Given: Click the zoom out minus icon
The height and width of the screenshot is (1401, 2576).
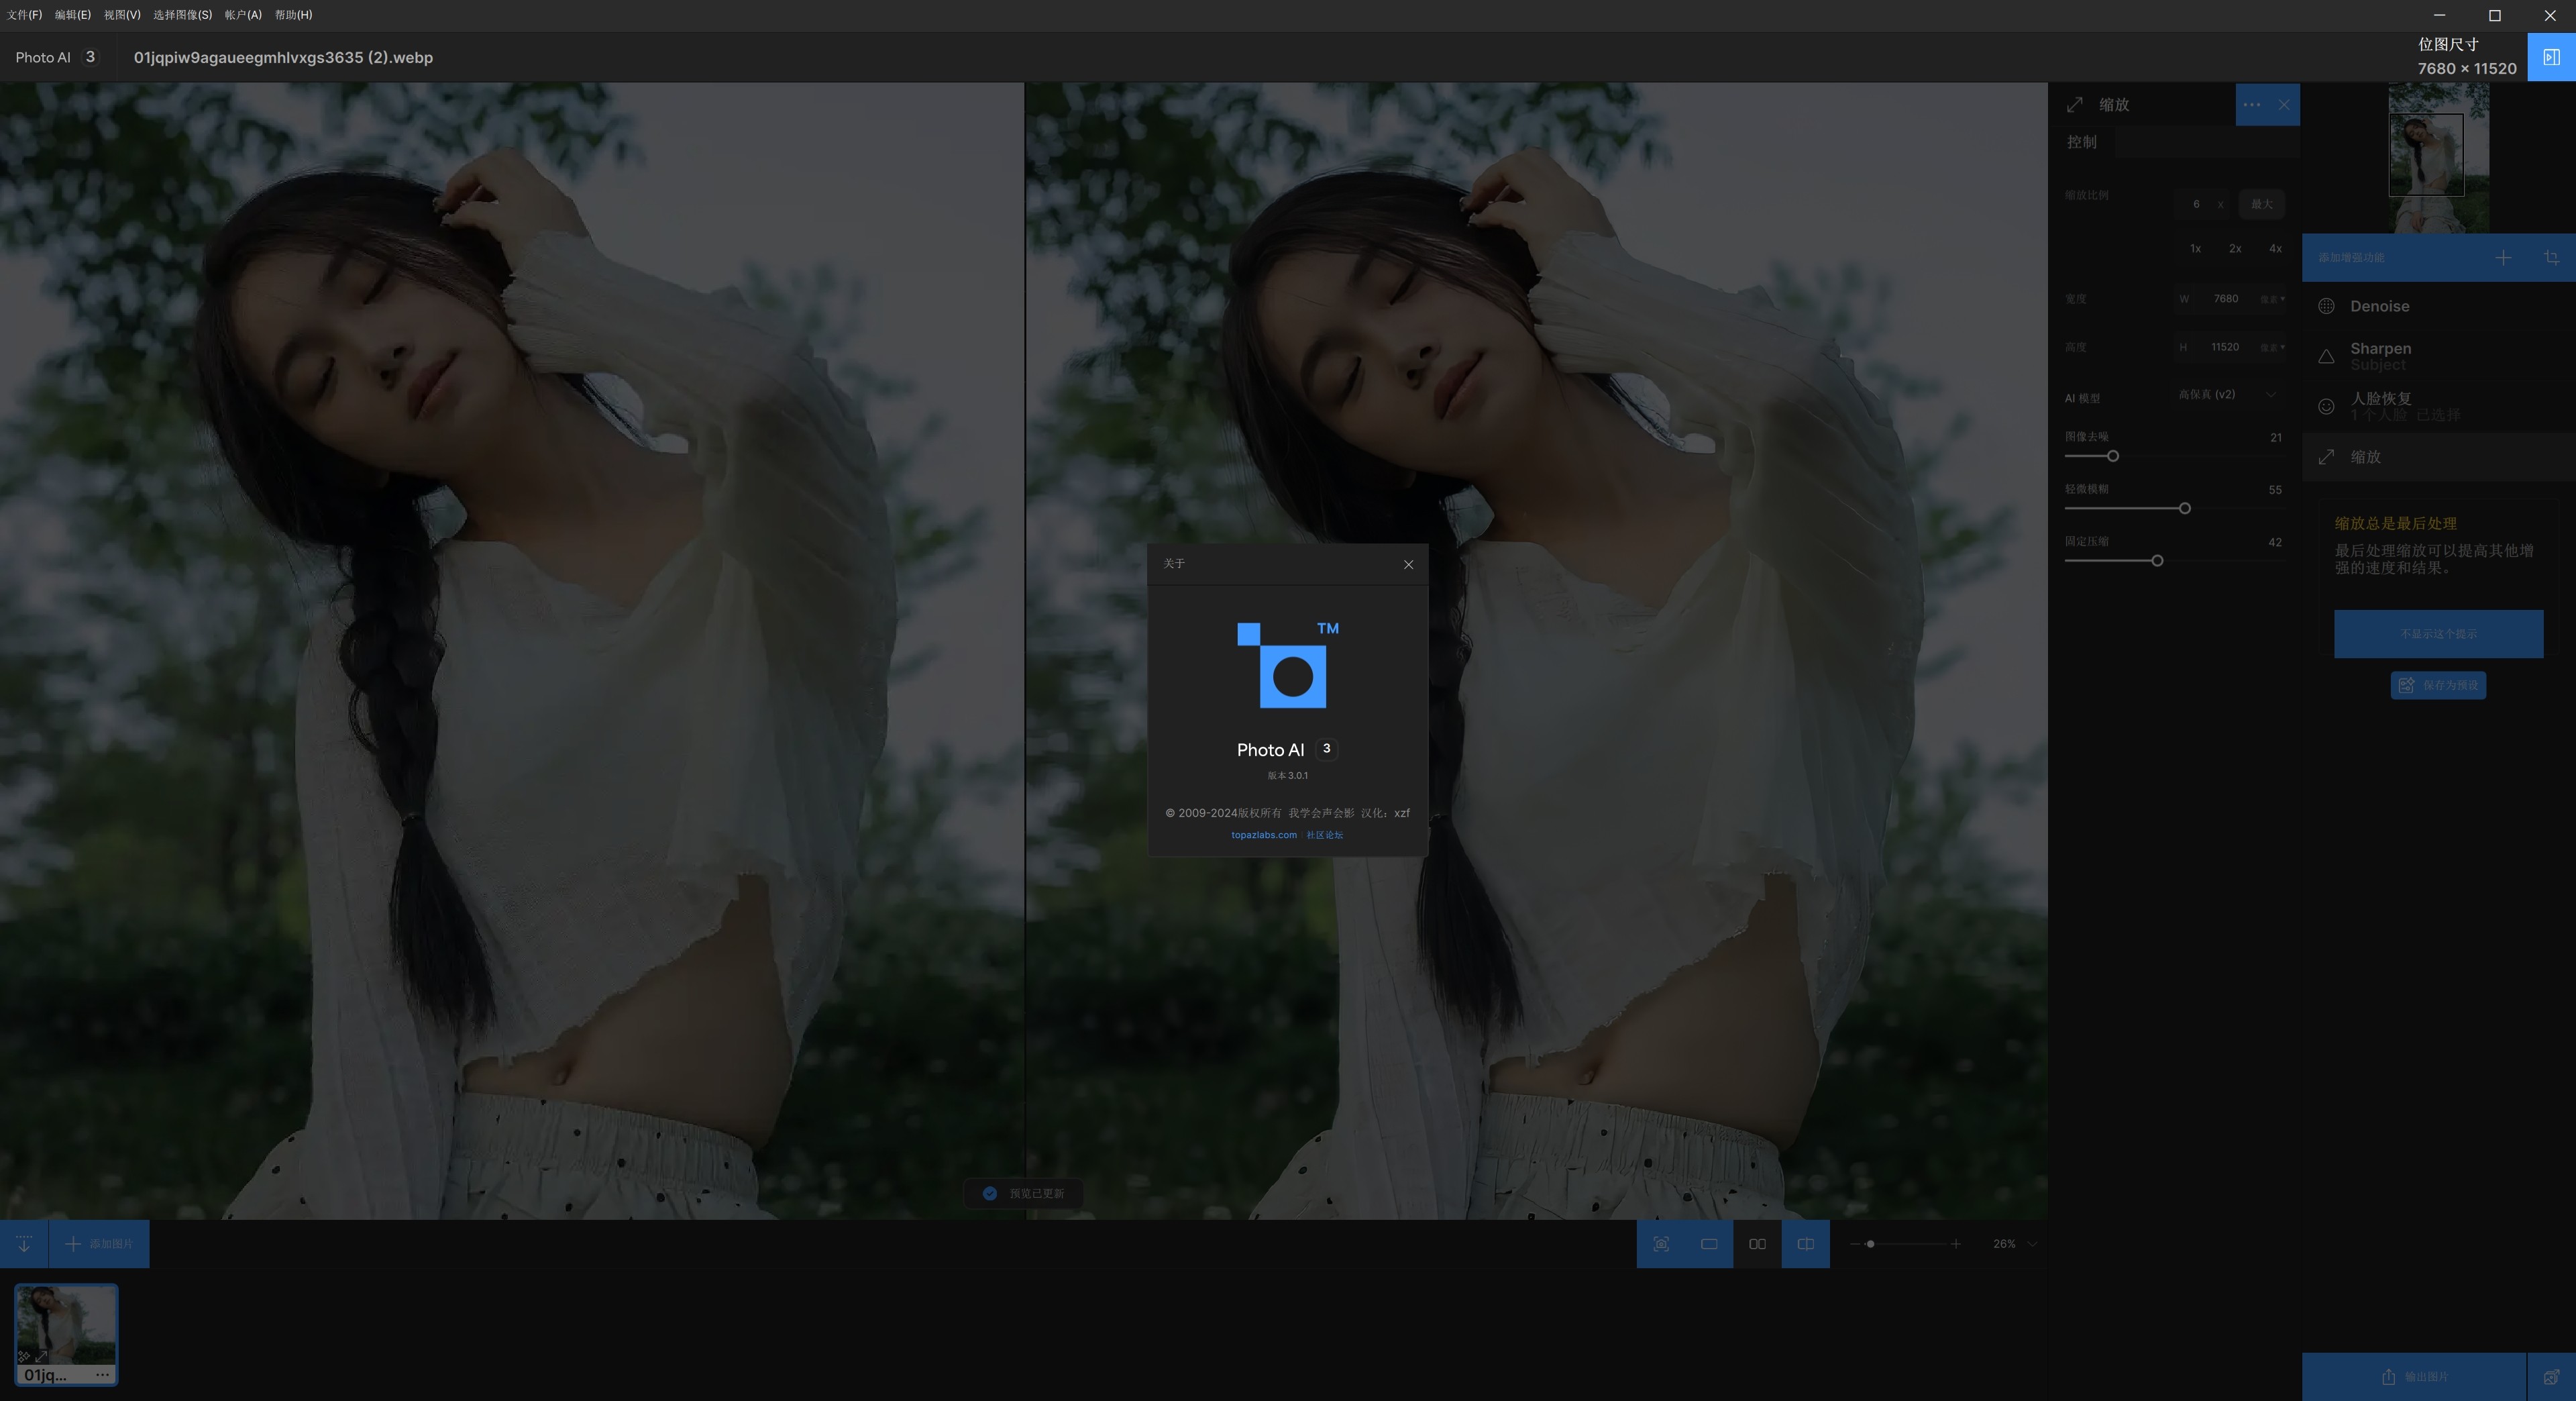Looking at the screenshot, I should [x=1855, y=1244].
